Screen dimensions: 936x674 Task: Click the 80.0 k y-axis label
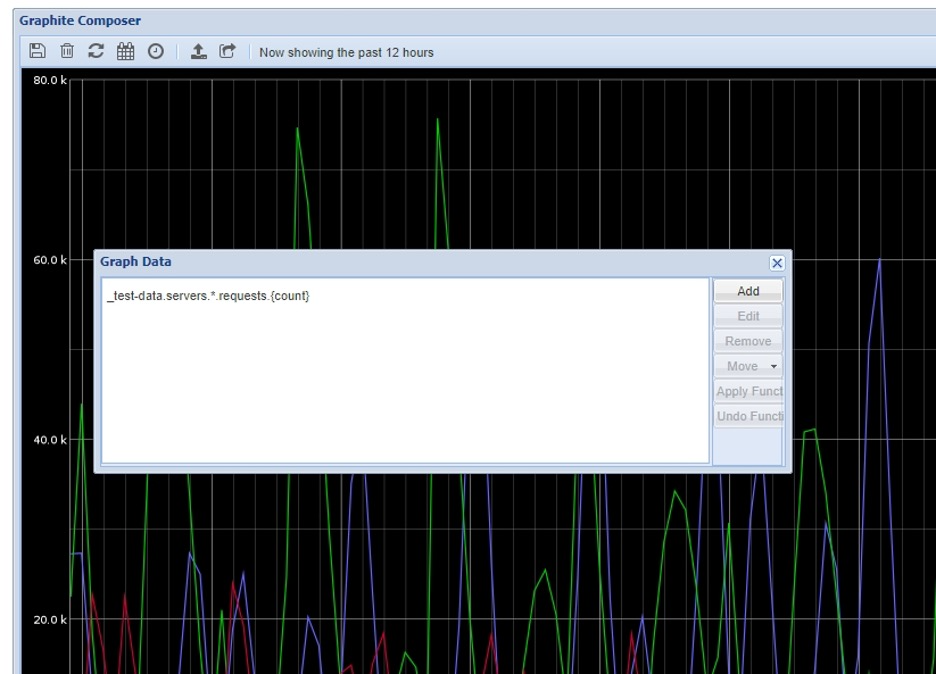click(49, 80)
